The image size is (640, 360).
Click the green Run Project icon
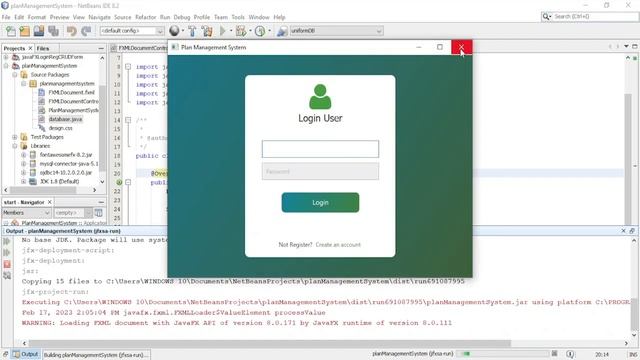(x=222, y=31)
